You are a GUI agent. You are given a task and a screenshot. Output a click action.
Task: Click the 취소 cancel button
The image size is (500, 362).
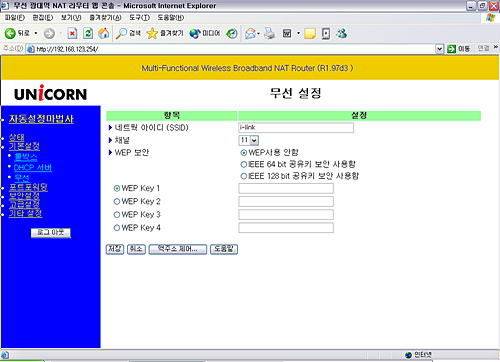coord(136,249)
